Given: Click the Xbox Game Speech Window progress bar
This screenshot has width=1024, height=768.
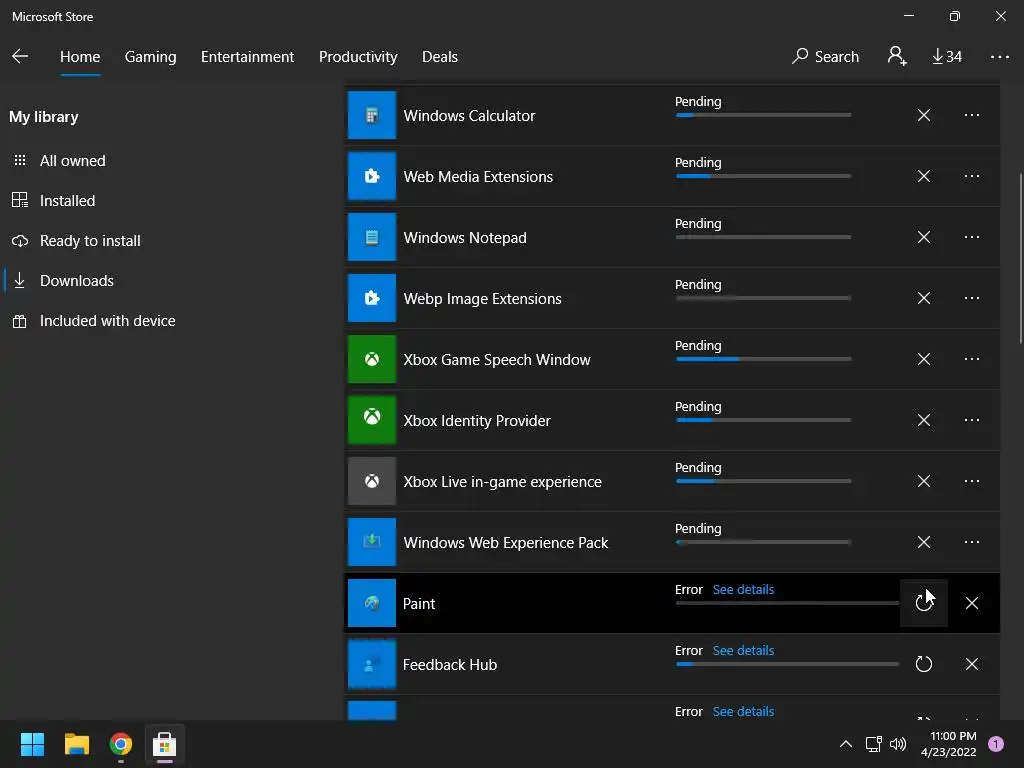Looking at the screenshot, I should point(763,359).
